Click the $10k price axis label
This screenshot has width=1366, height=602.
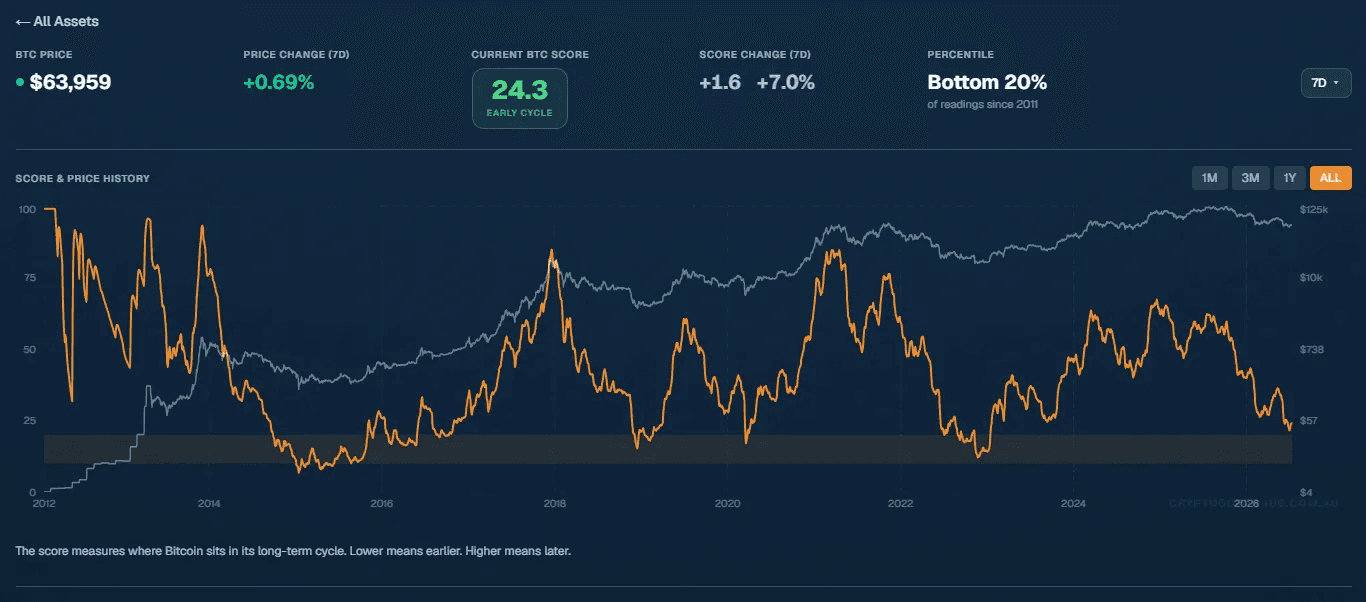coord(1311,279)
